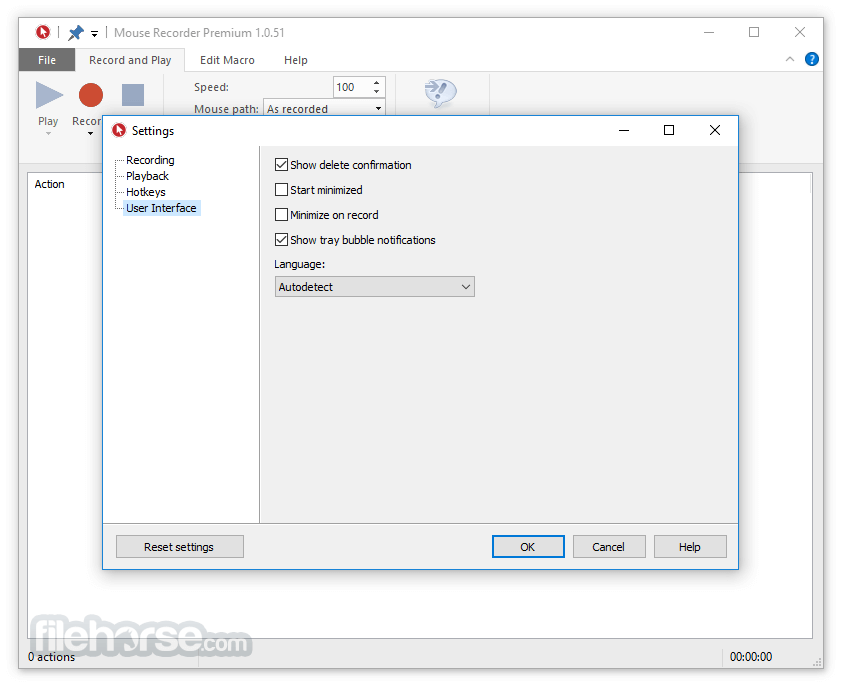Click Cancel in Settings dialog
The height and width of the screenshot is (687, 841).
tap(609, 546)
